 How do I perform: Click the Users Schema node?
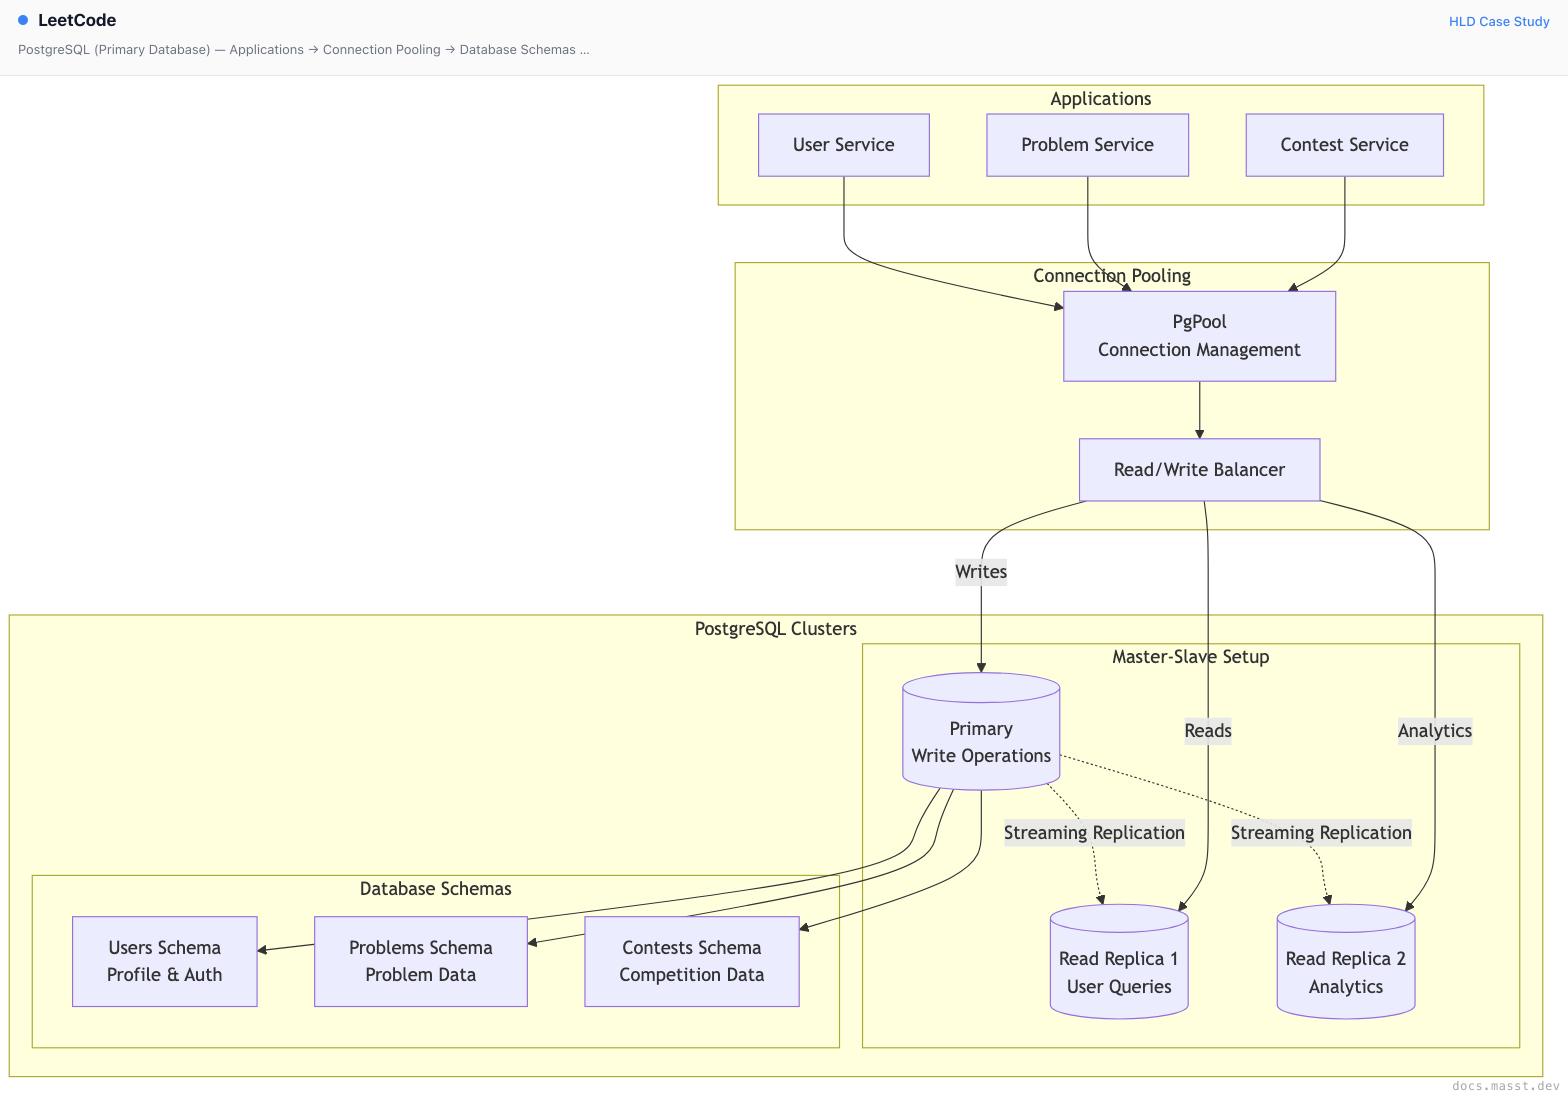165,961
